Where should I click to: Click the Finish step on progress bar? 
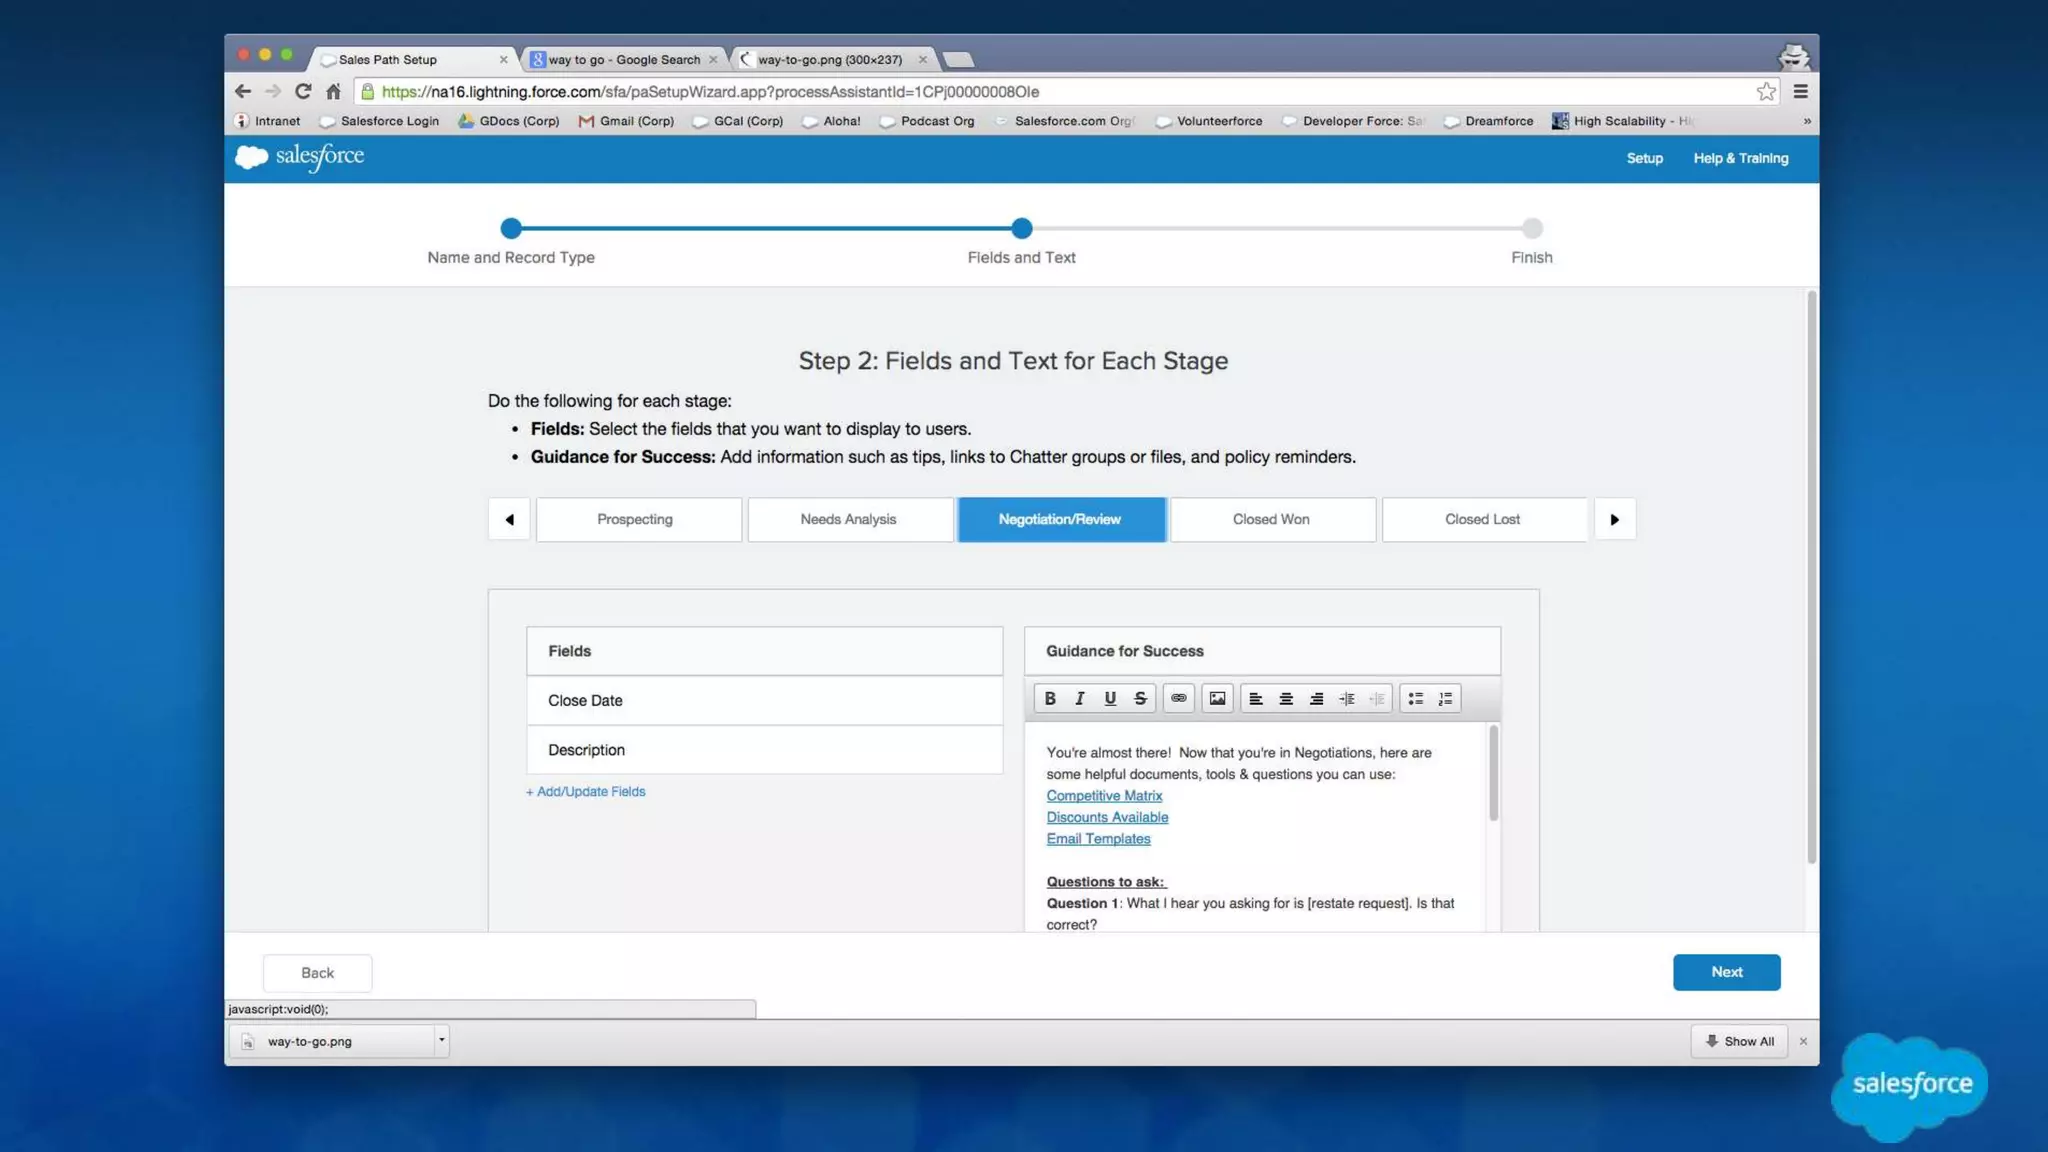coord(1531,229)
